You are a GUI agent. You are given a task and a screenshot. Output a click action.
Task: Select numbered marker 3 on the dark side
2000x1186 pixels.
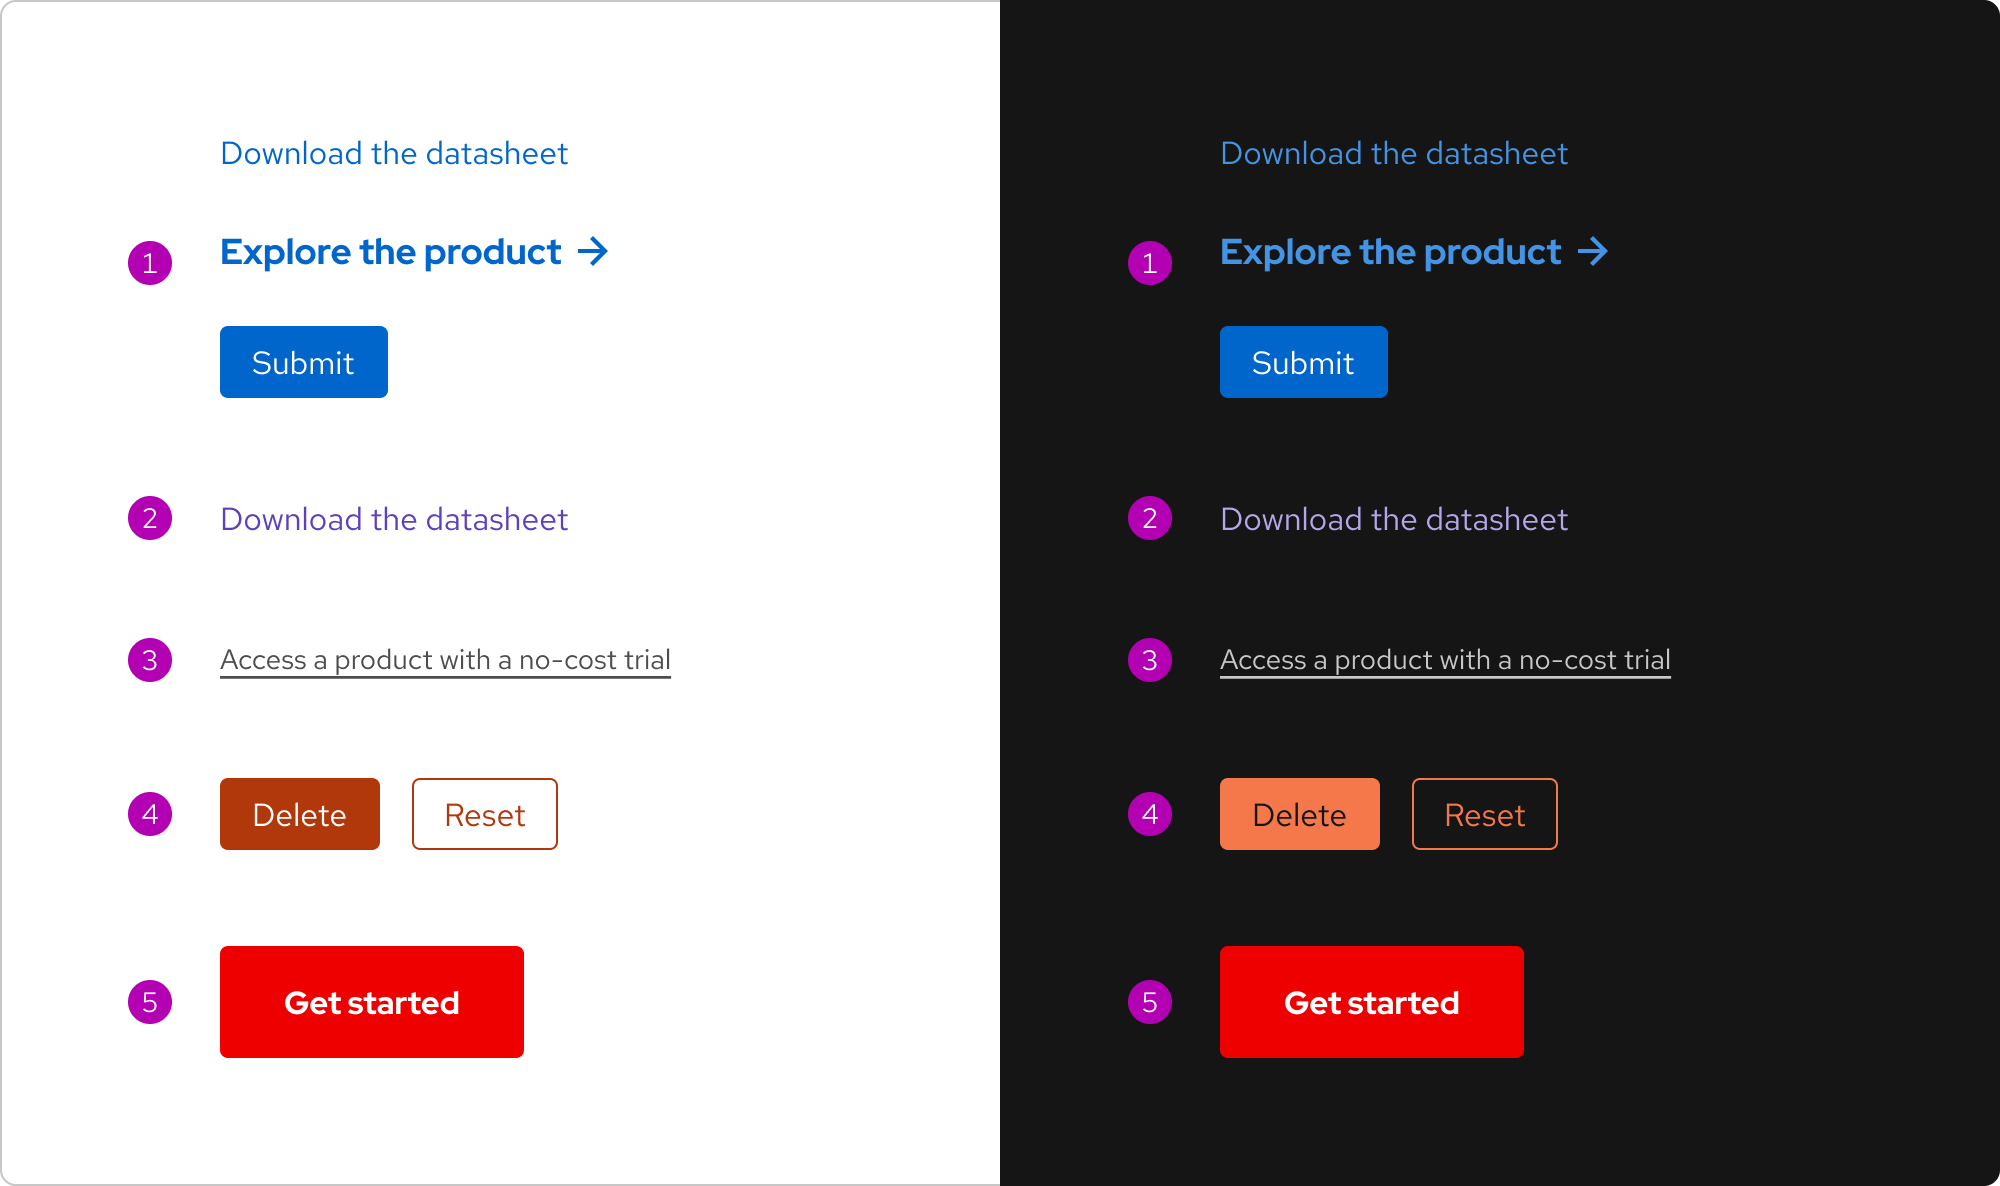[x=1148, y=660]
